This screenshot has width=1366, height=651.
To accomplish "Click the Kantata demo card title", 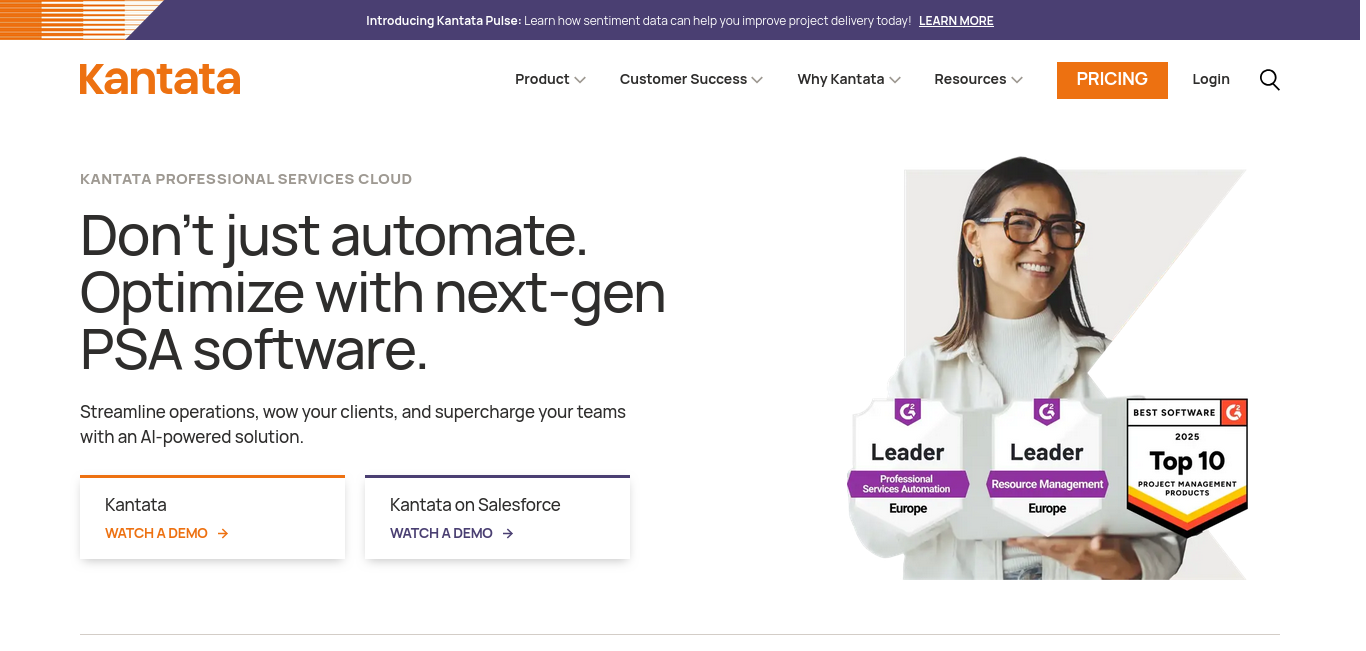I will (136, 505).
